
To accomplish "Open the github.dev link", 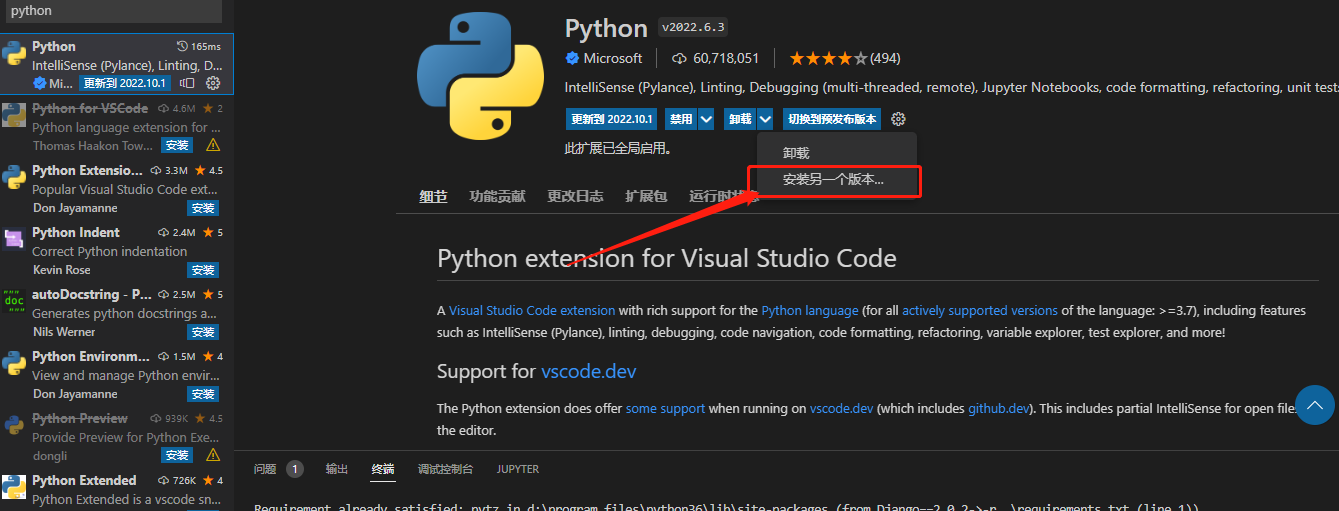I will (999, 409).
